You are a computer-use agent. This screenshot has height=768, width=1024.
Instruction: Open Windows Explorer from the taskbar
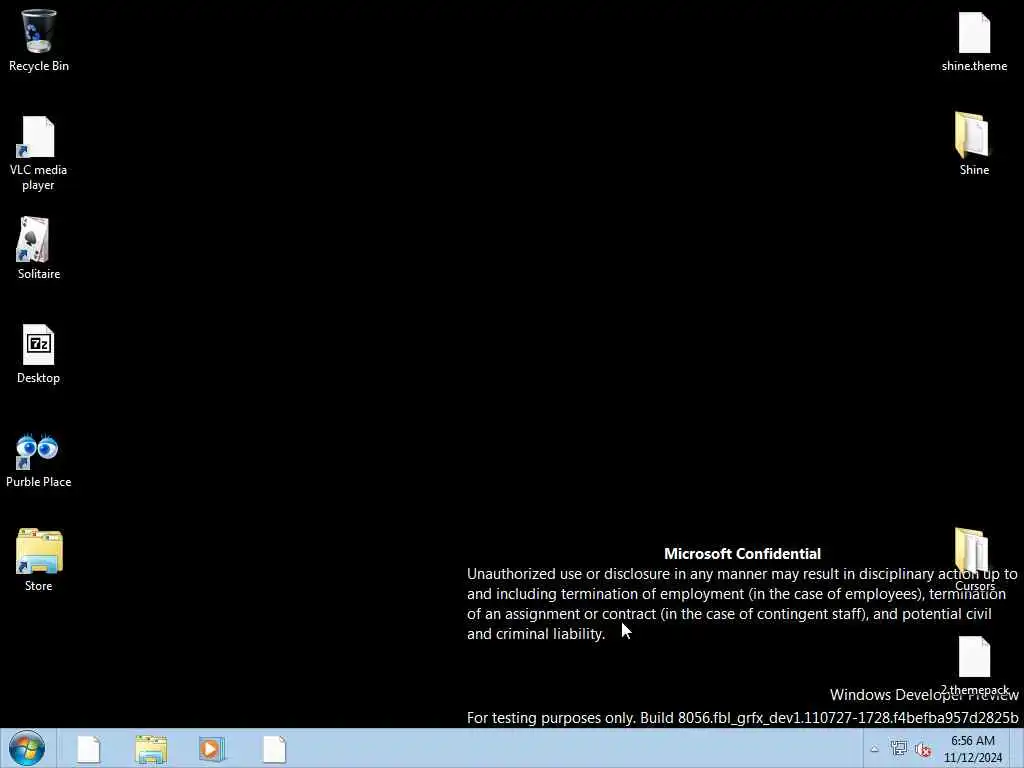[151, 749]
